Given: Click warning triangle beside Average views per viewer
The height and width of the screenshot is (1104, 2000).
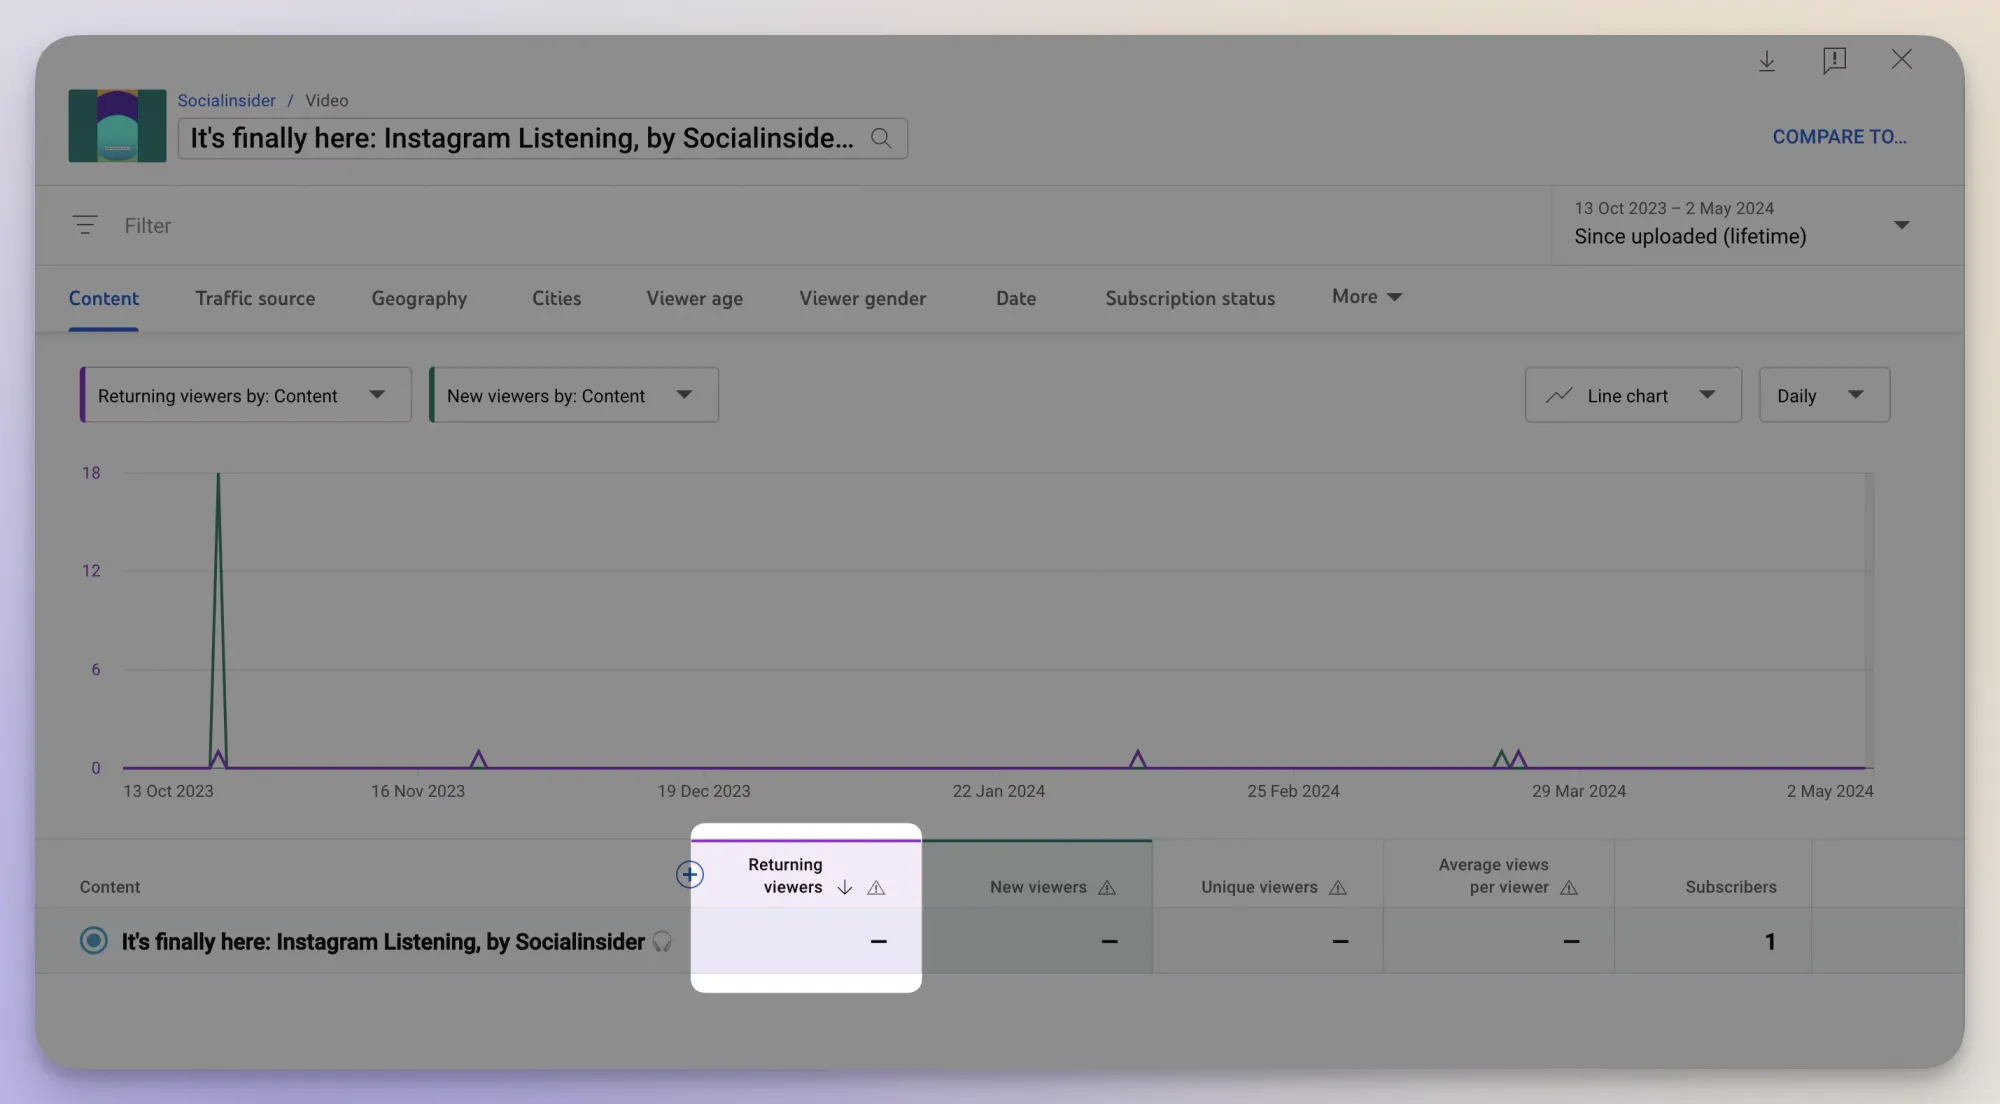Looking at the screenshot, I should pos(1569,887).
